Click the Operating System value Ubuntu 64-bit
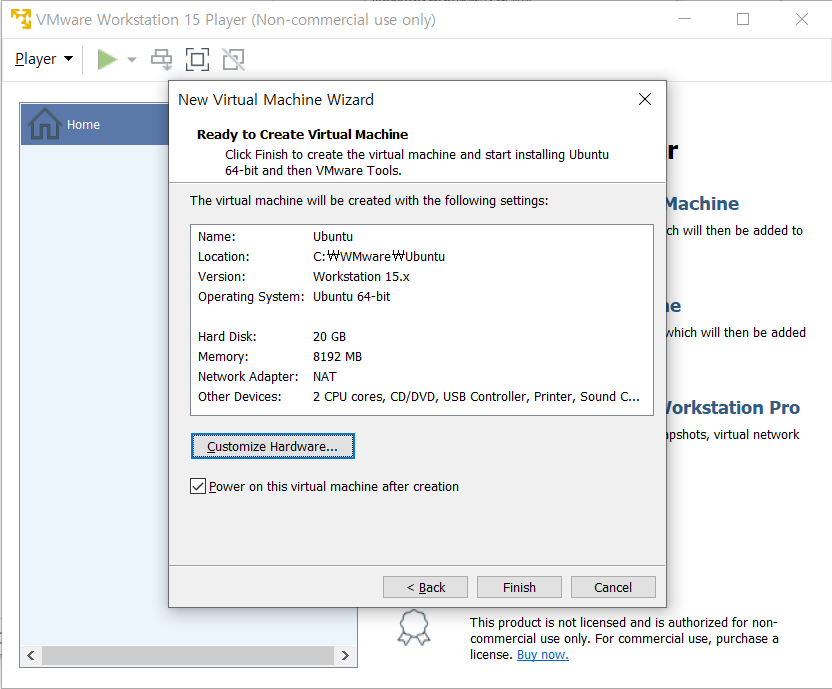 pyautogui.click(x=351, y=296)
